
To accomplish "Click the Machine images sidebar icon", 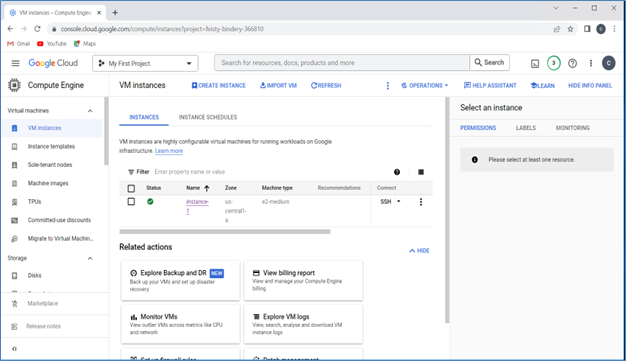I will pos(14,183).
